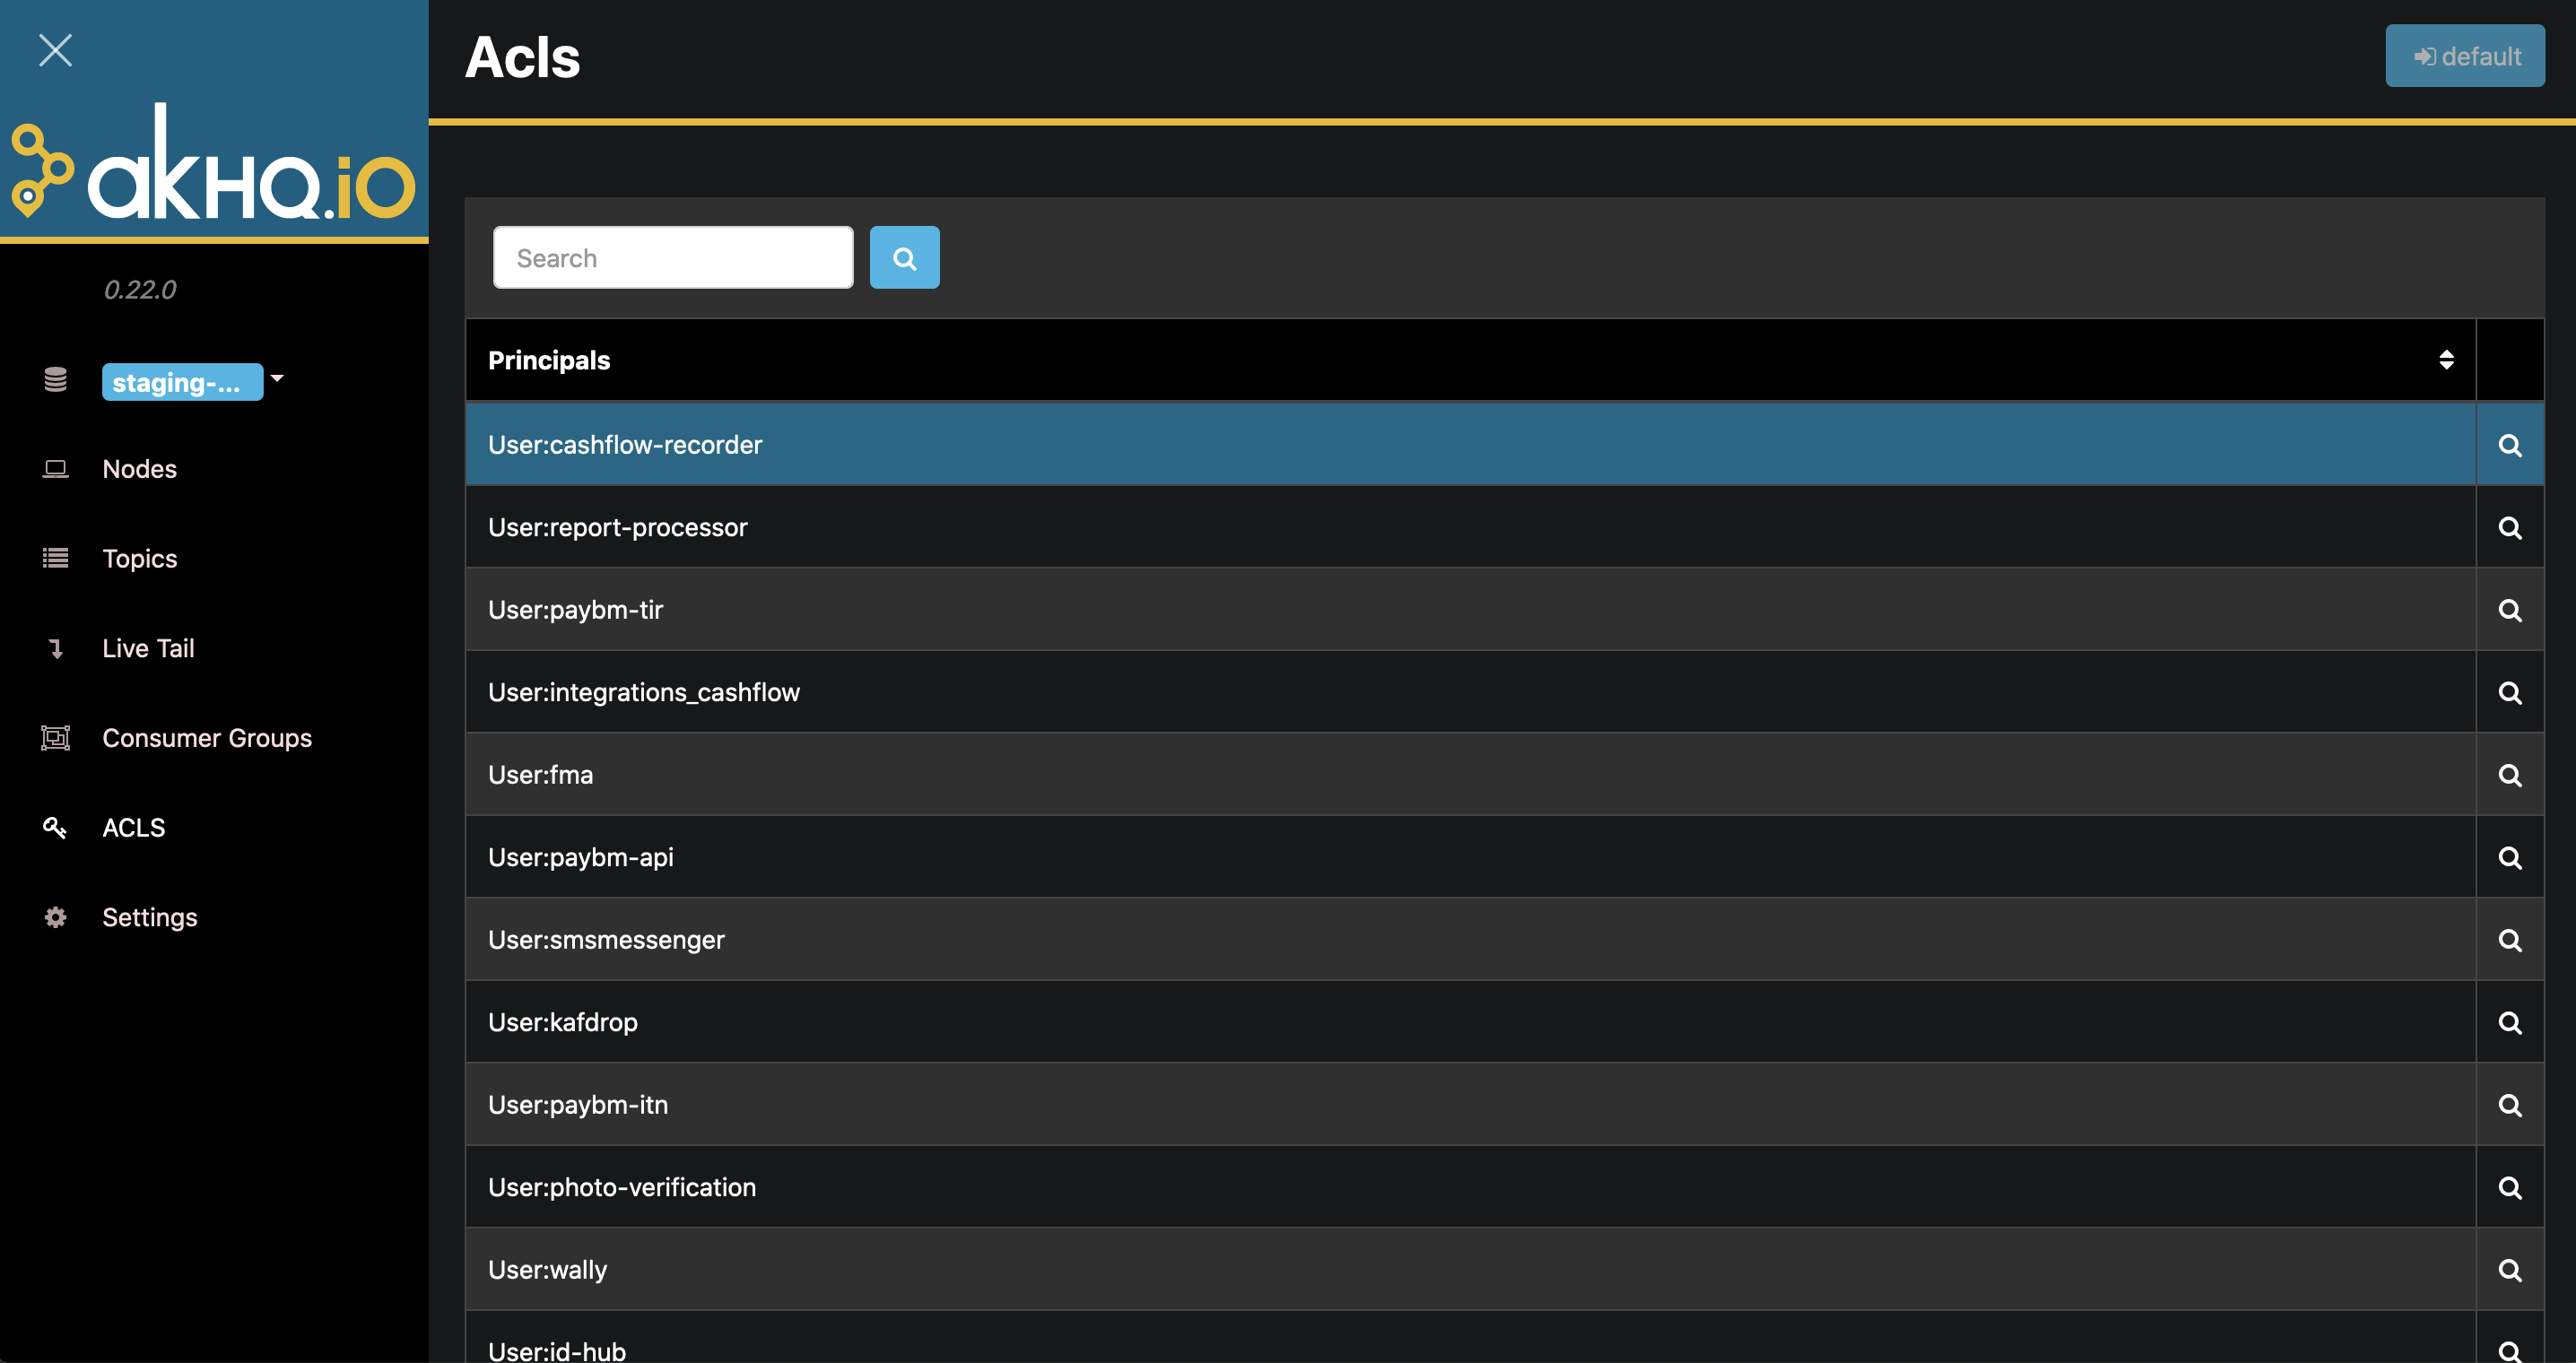The width and height of the screenshot is (2576, 1363).
Task: Click magnifier icon beside User:kafdrop
Action: (x=2509, y=1022)
